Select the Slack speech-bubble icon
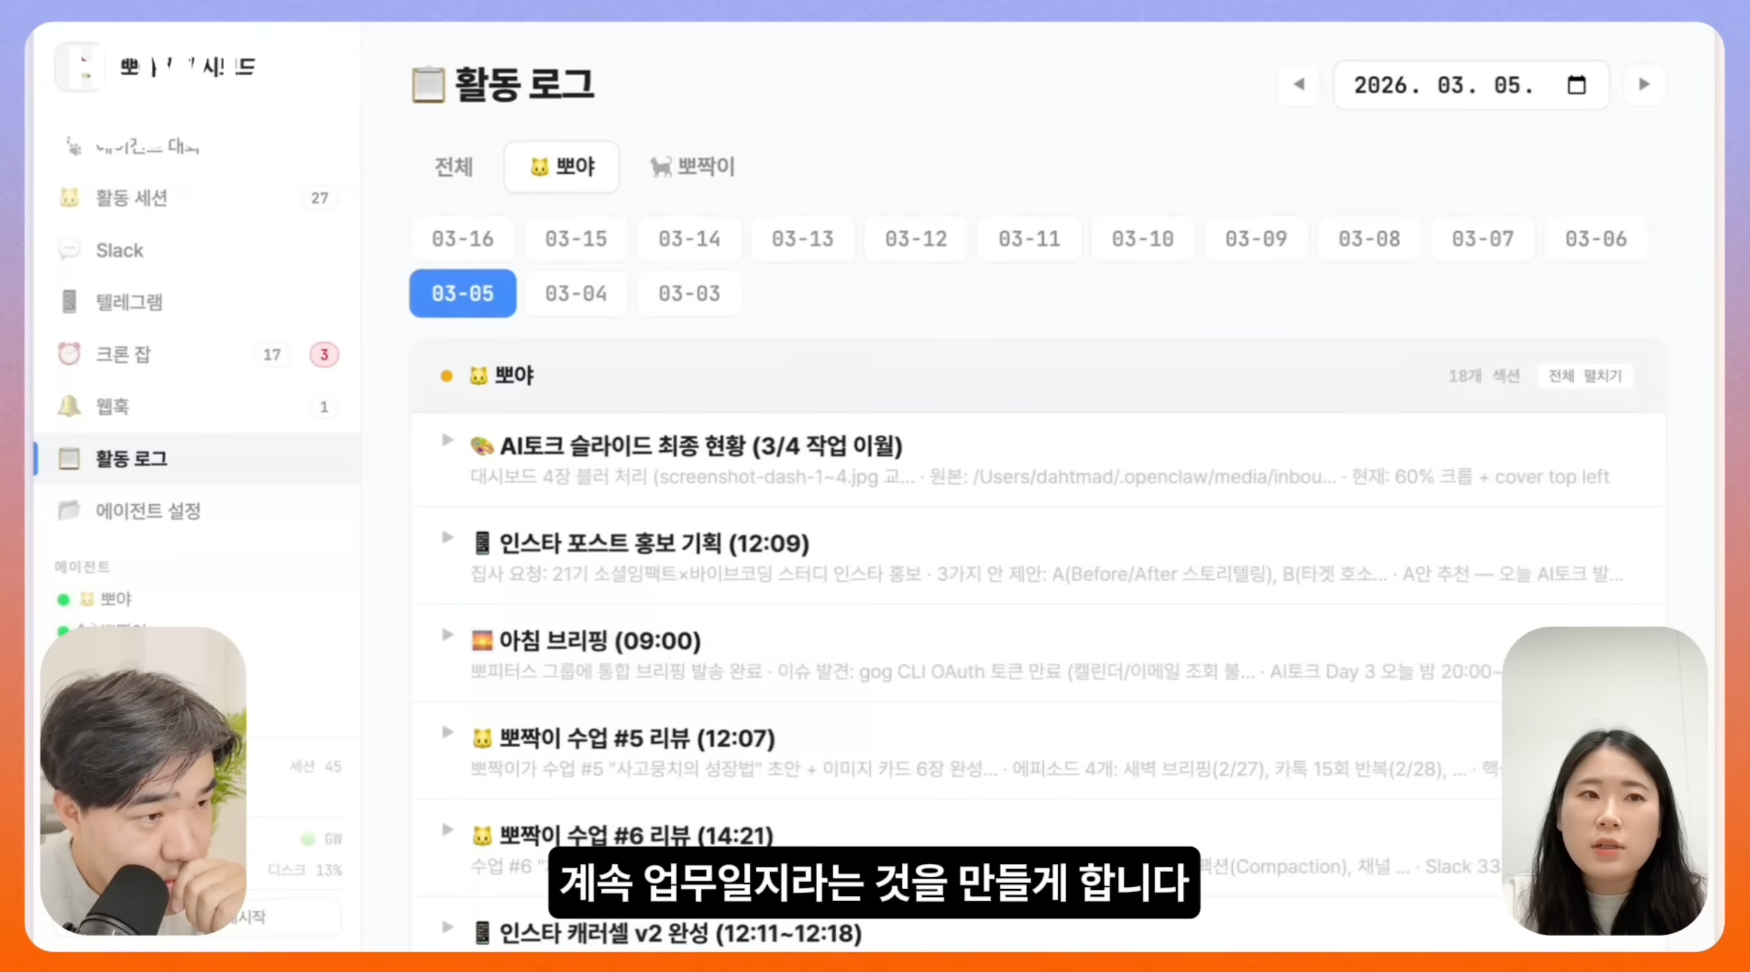Screen dimensions: 1750x972 pos(67,249)
